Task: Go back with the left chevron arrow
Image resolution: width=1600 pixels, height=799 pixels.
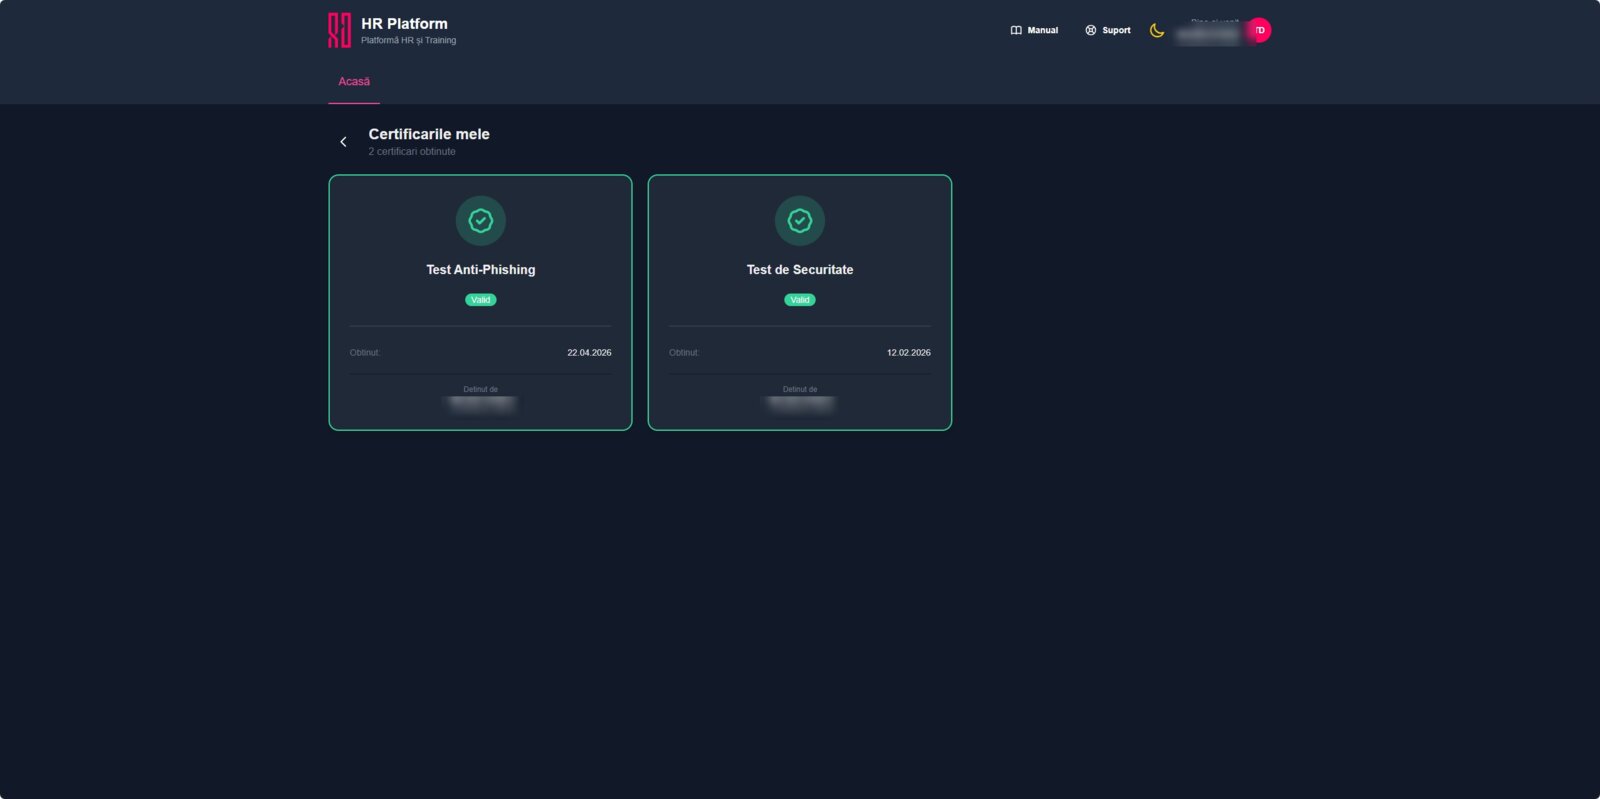Action: 343,142
